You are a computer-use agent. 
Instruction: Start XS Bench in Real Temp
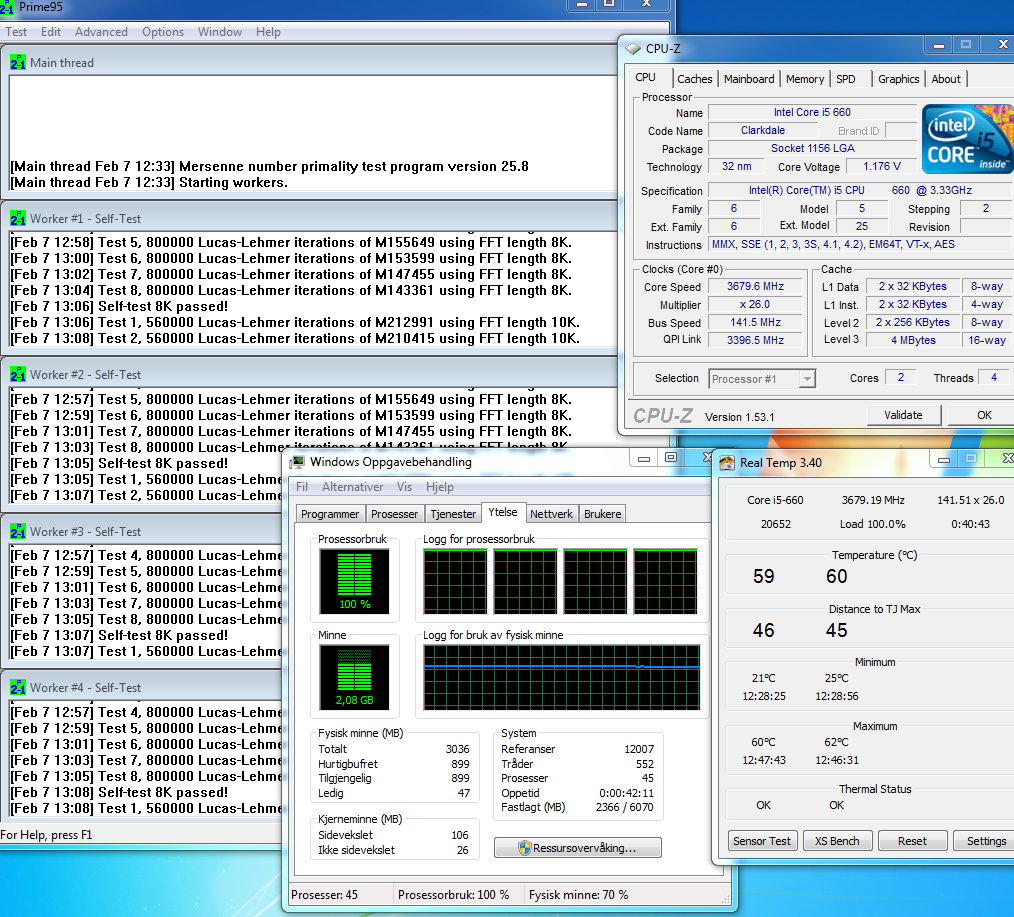click(837, 841)
